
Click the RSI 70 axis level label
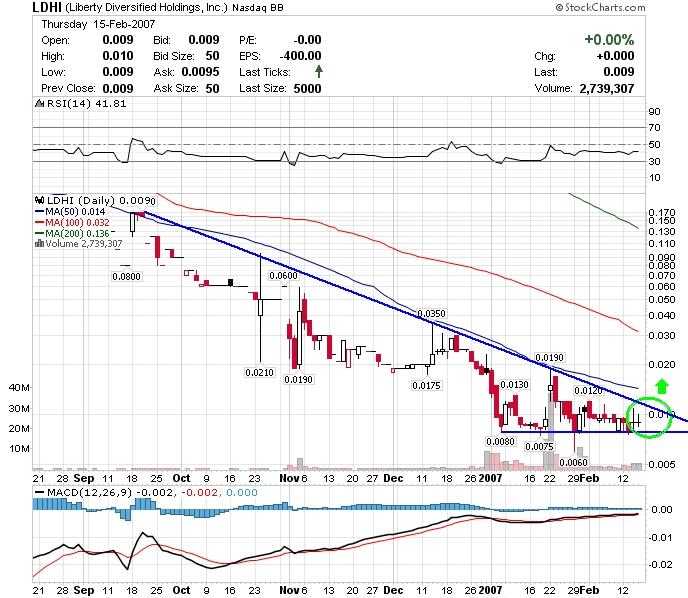pos(654,128)
